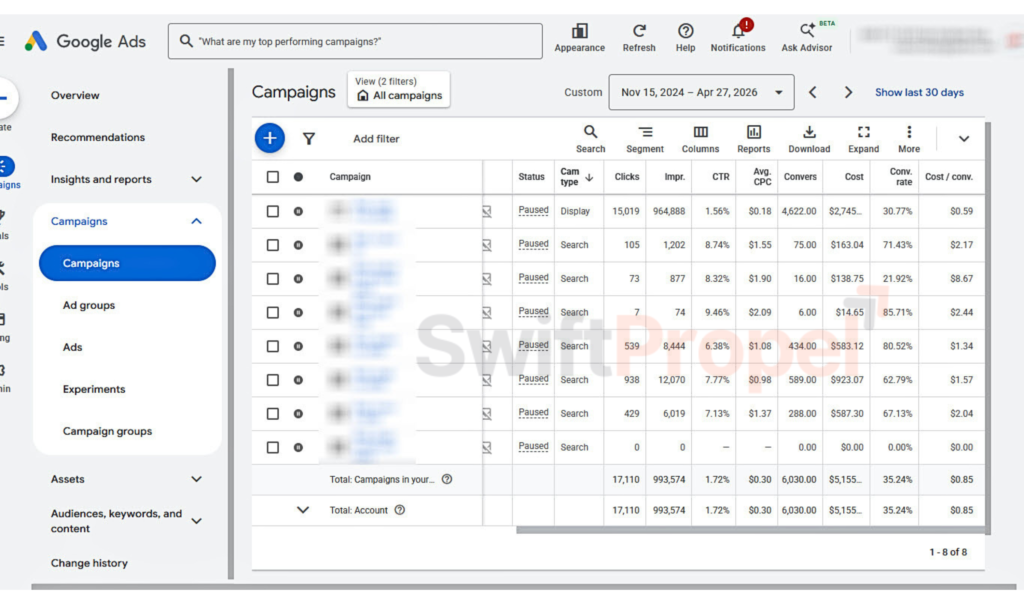The width and height of the screenshot is (1024, 604).
Task: Open the Notifications bell
Action: point(738,38)
